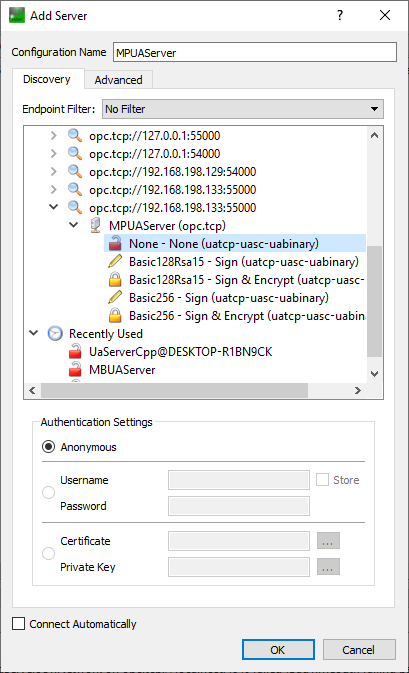Select the Anonymous authentication radio button
The height and width of the screenshot is (673, 409).
click(x=48, y=447)
